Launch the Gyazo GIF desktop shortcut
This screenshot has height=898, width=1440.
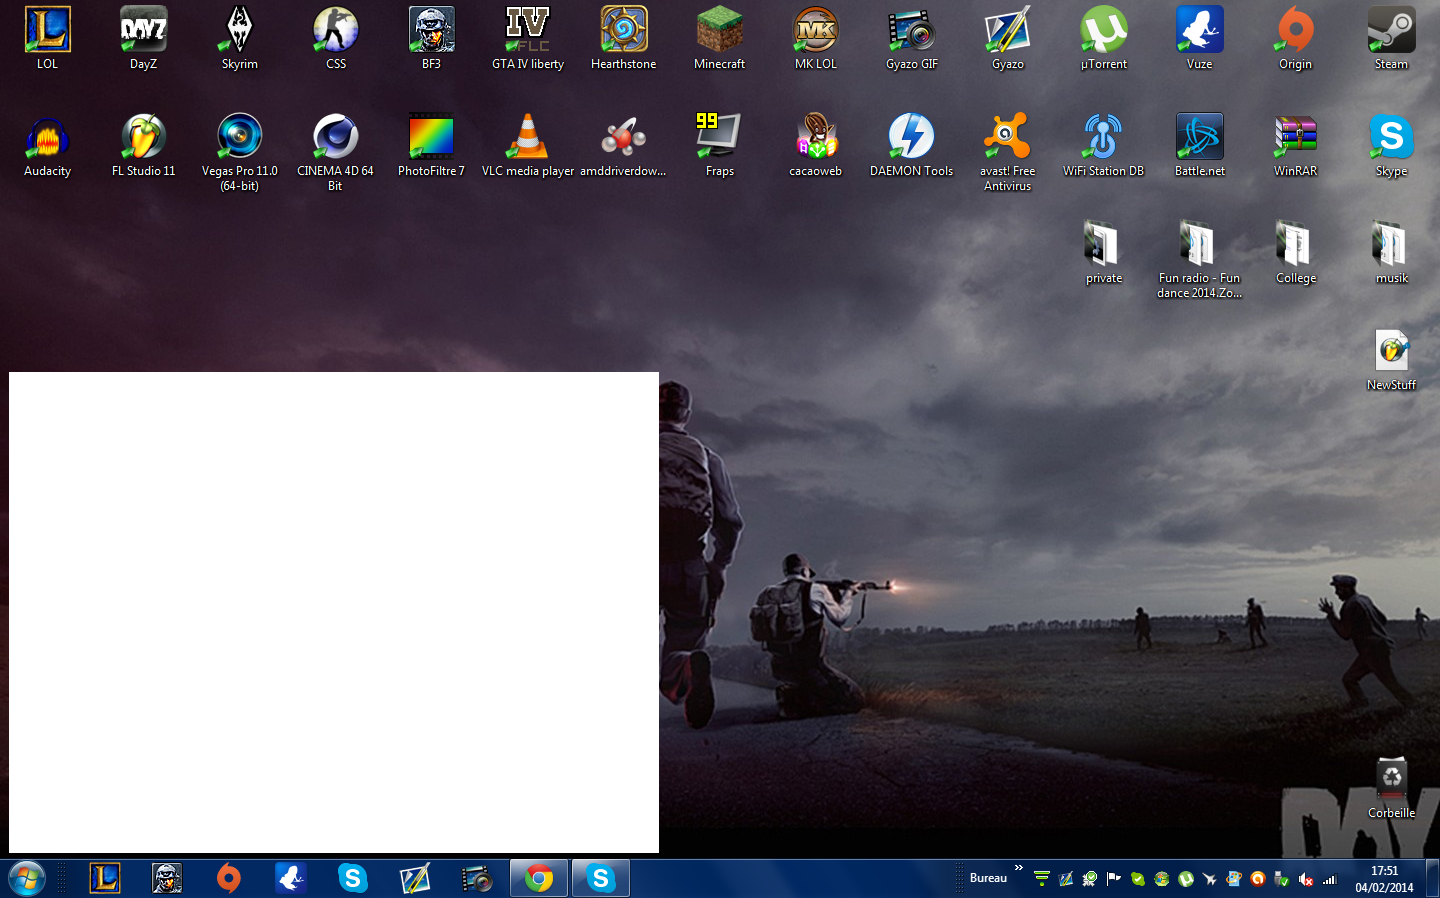[912, 39]
